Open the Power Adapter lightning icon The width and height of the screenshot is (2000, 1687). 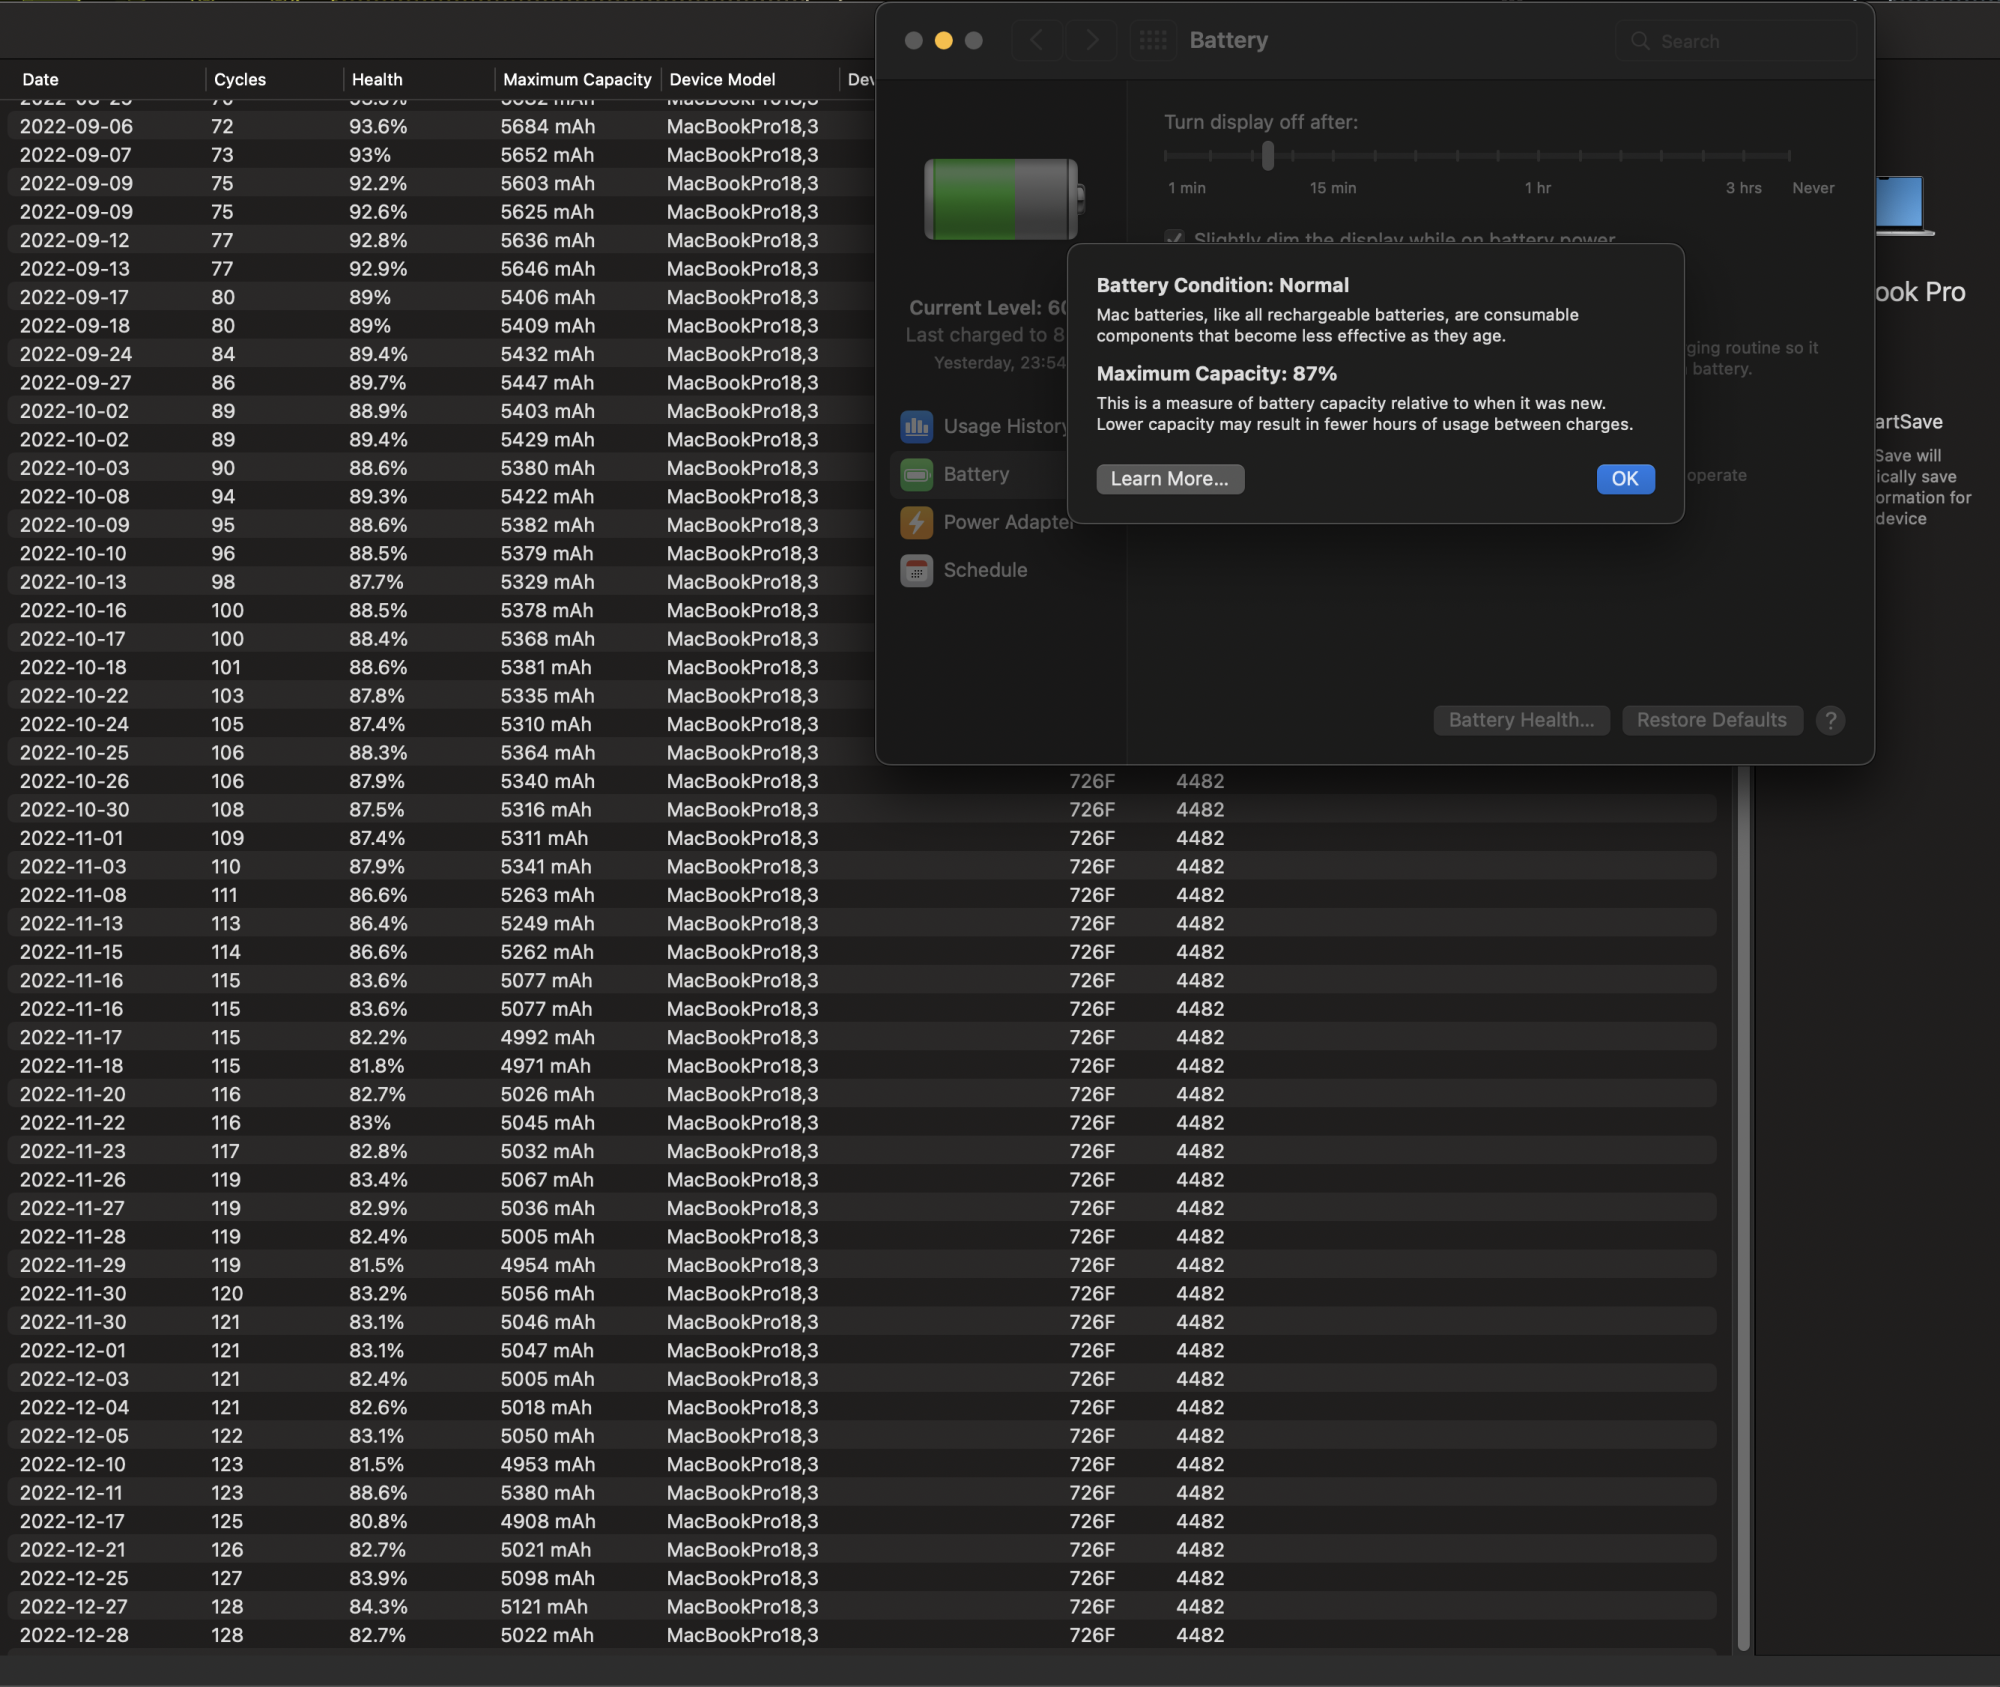pos(916,522)
